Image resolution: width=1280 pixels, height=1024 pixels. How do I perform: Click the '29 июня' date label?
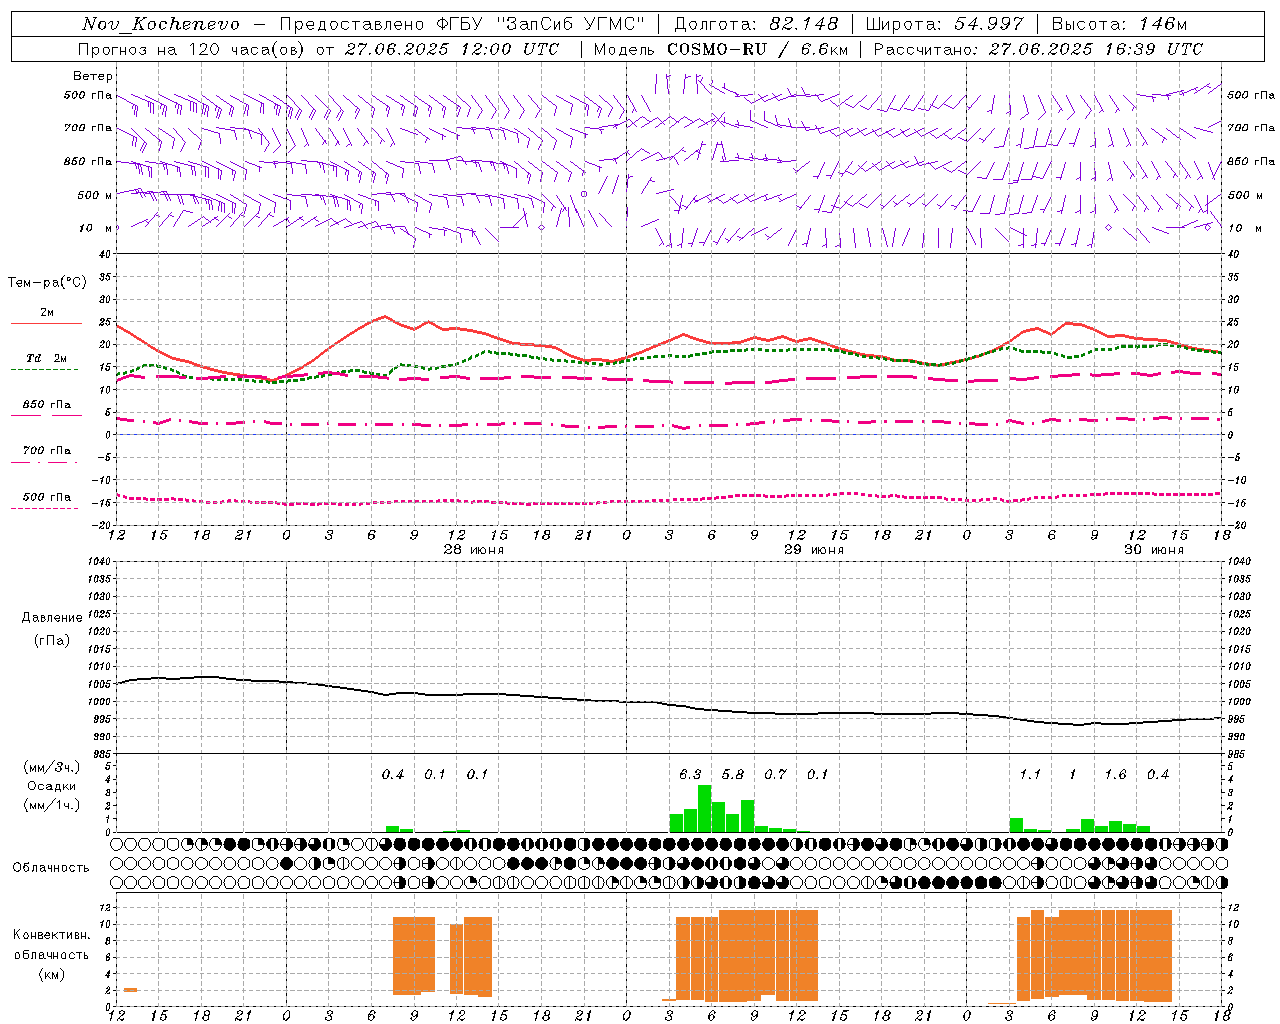814,550
